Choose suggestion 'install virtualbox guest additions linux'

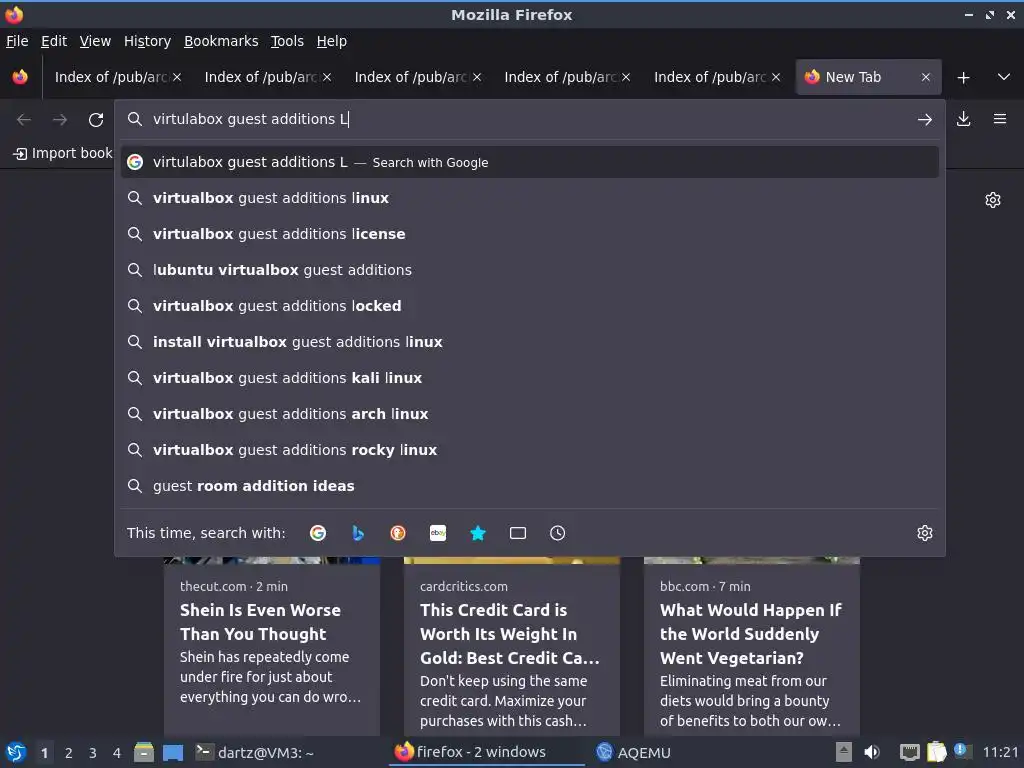(530, 342)
